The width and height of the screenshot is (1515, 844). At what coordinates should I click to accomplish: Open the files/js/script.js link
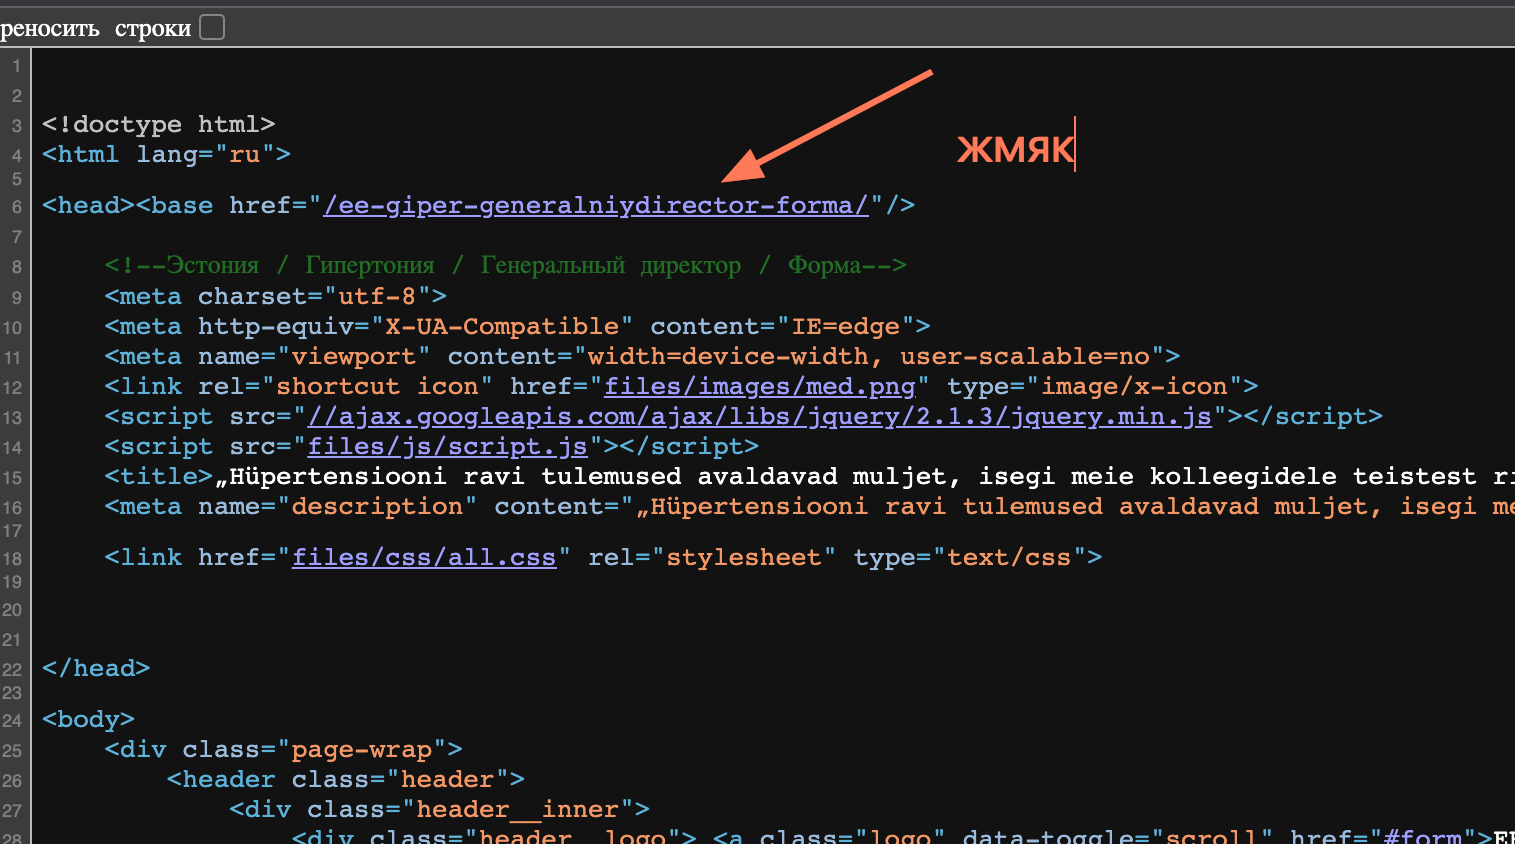448,446
